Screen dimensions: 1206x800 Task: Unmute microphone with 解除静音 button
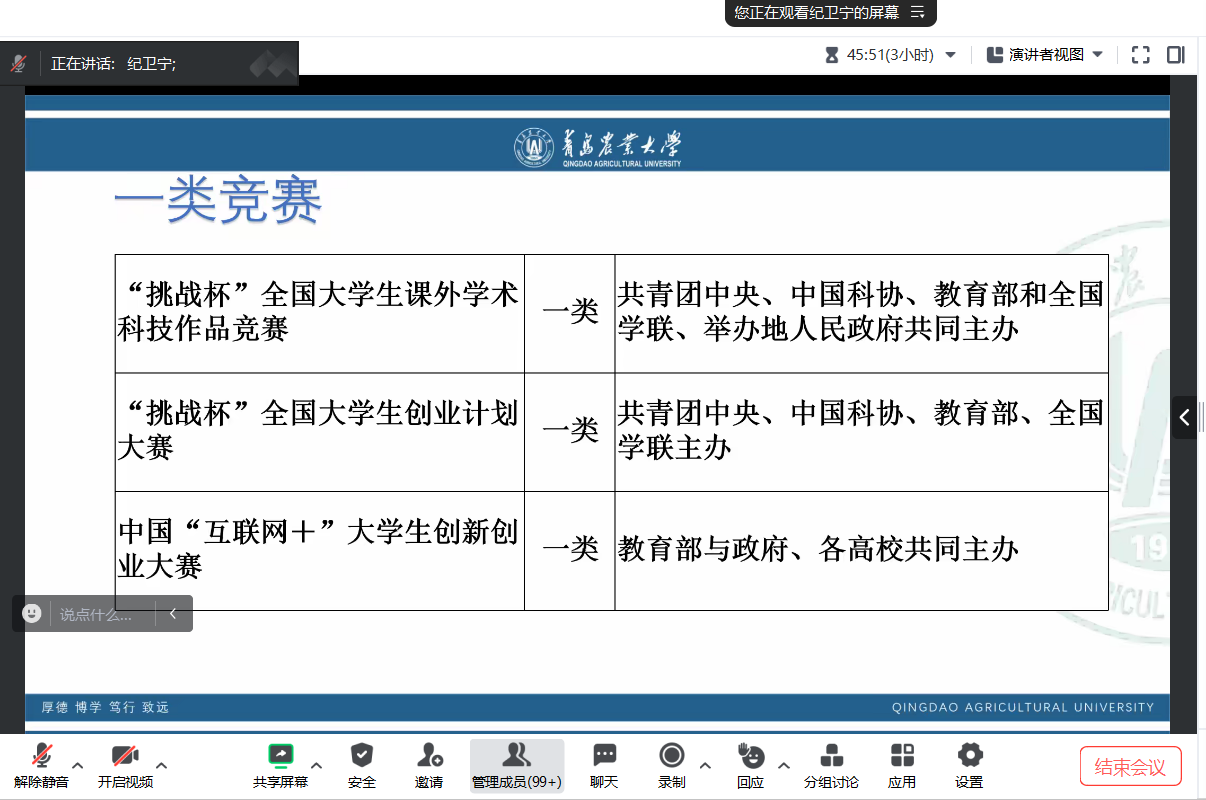[41, 765]
